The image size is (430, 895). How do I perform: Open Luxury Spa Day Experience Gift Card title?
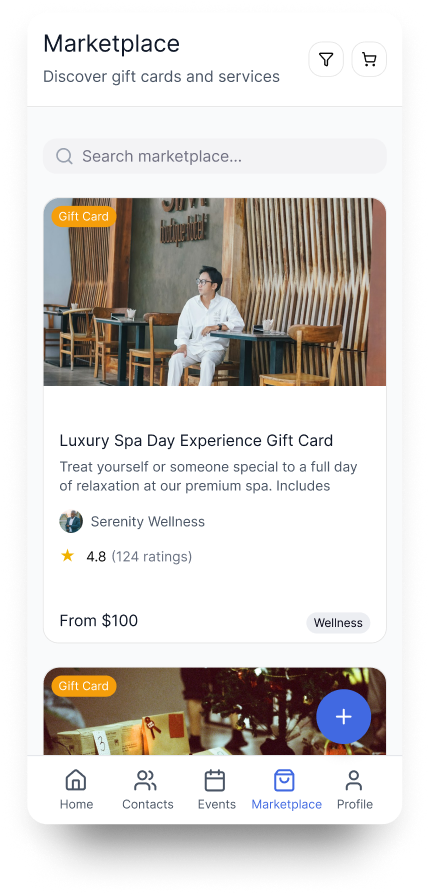tap(196, 441)
